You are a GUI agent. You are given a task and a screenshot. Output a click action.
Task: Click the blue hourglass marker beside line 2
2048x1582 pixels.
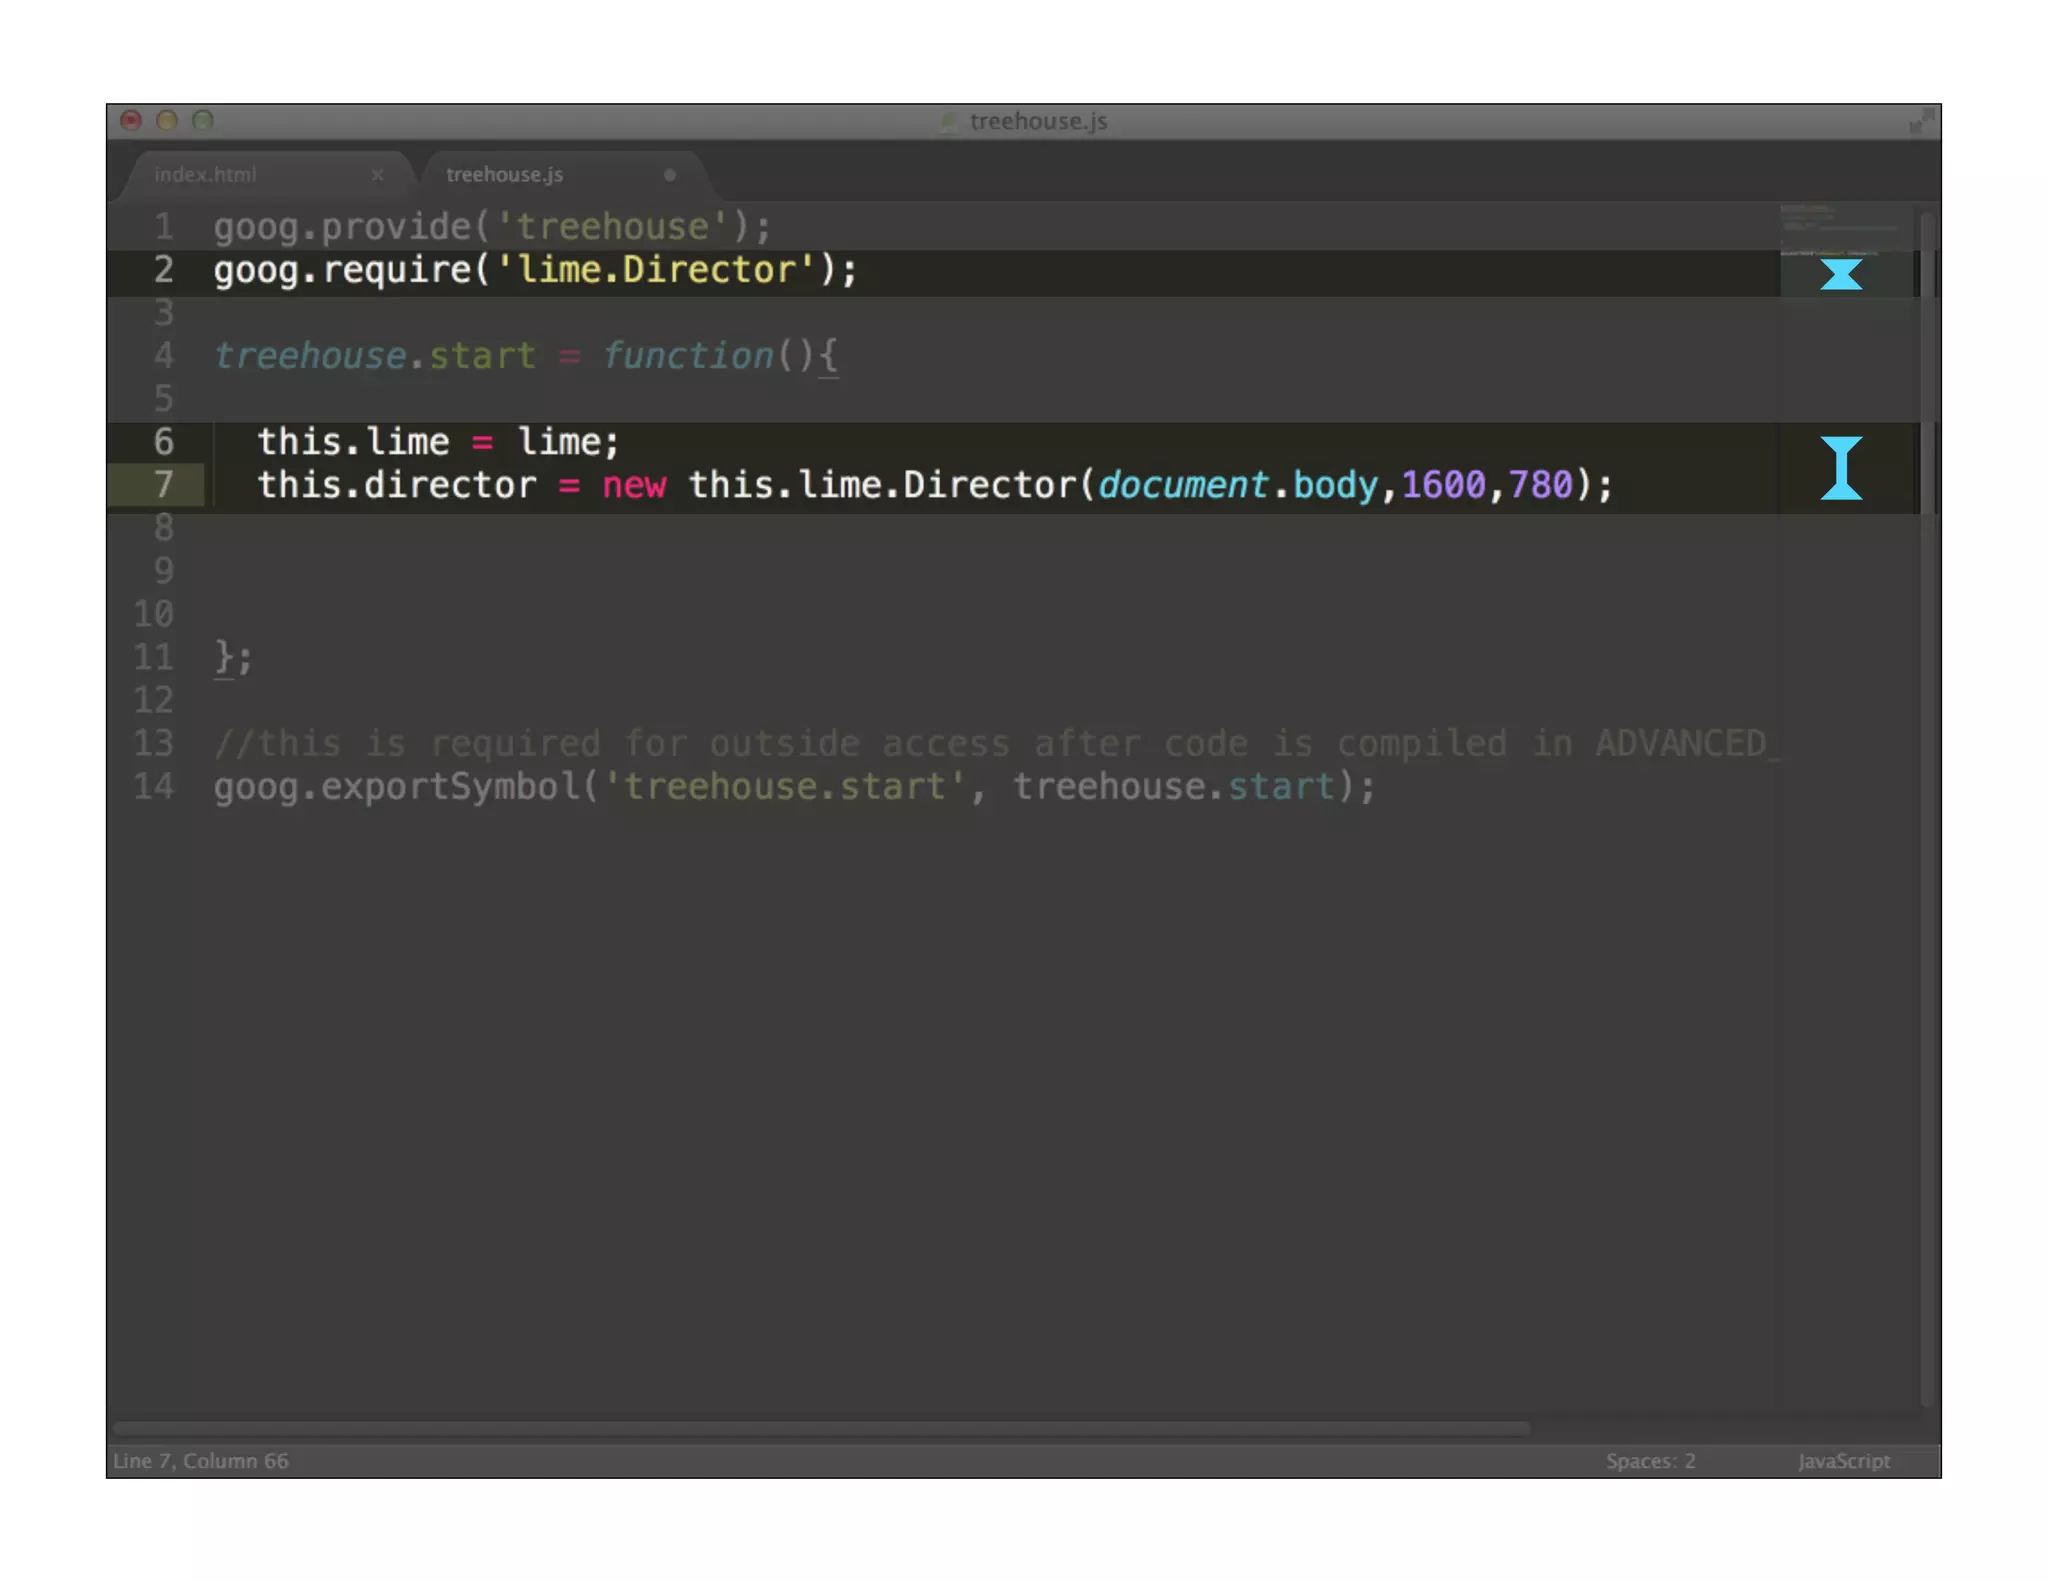1840,274
